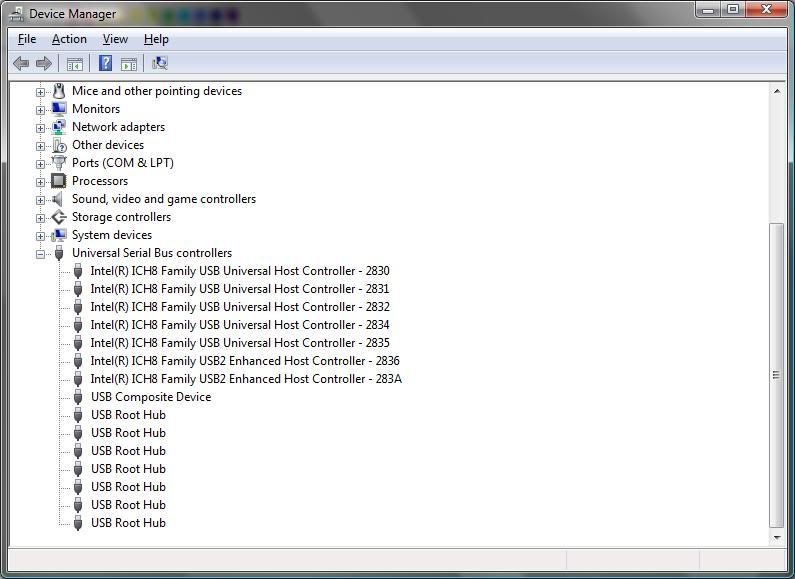This screenshot has width=795, height=579.
Task: Select System devices label in tree
Action: coord(112,235)
